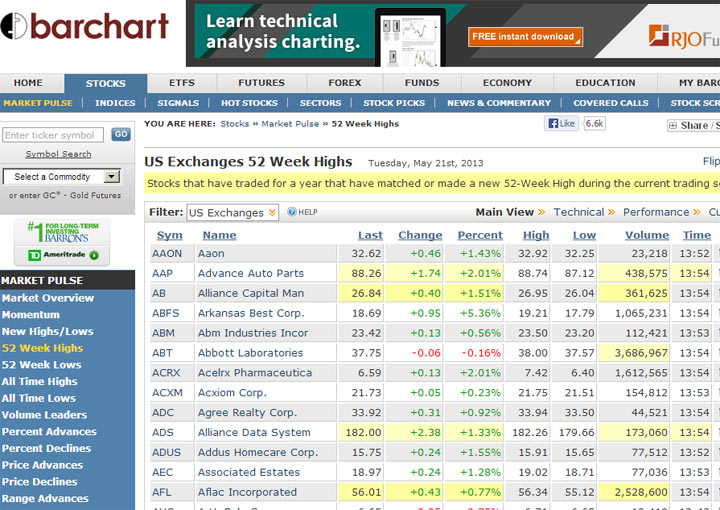Open Volume Leaders in sidebar
Viewport: 720px width, 510px height.
tap(44, 415)
